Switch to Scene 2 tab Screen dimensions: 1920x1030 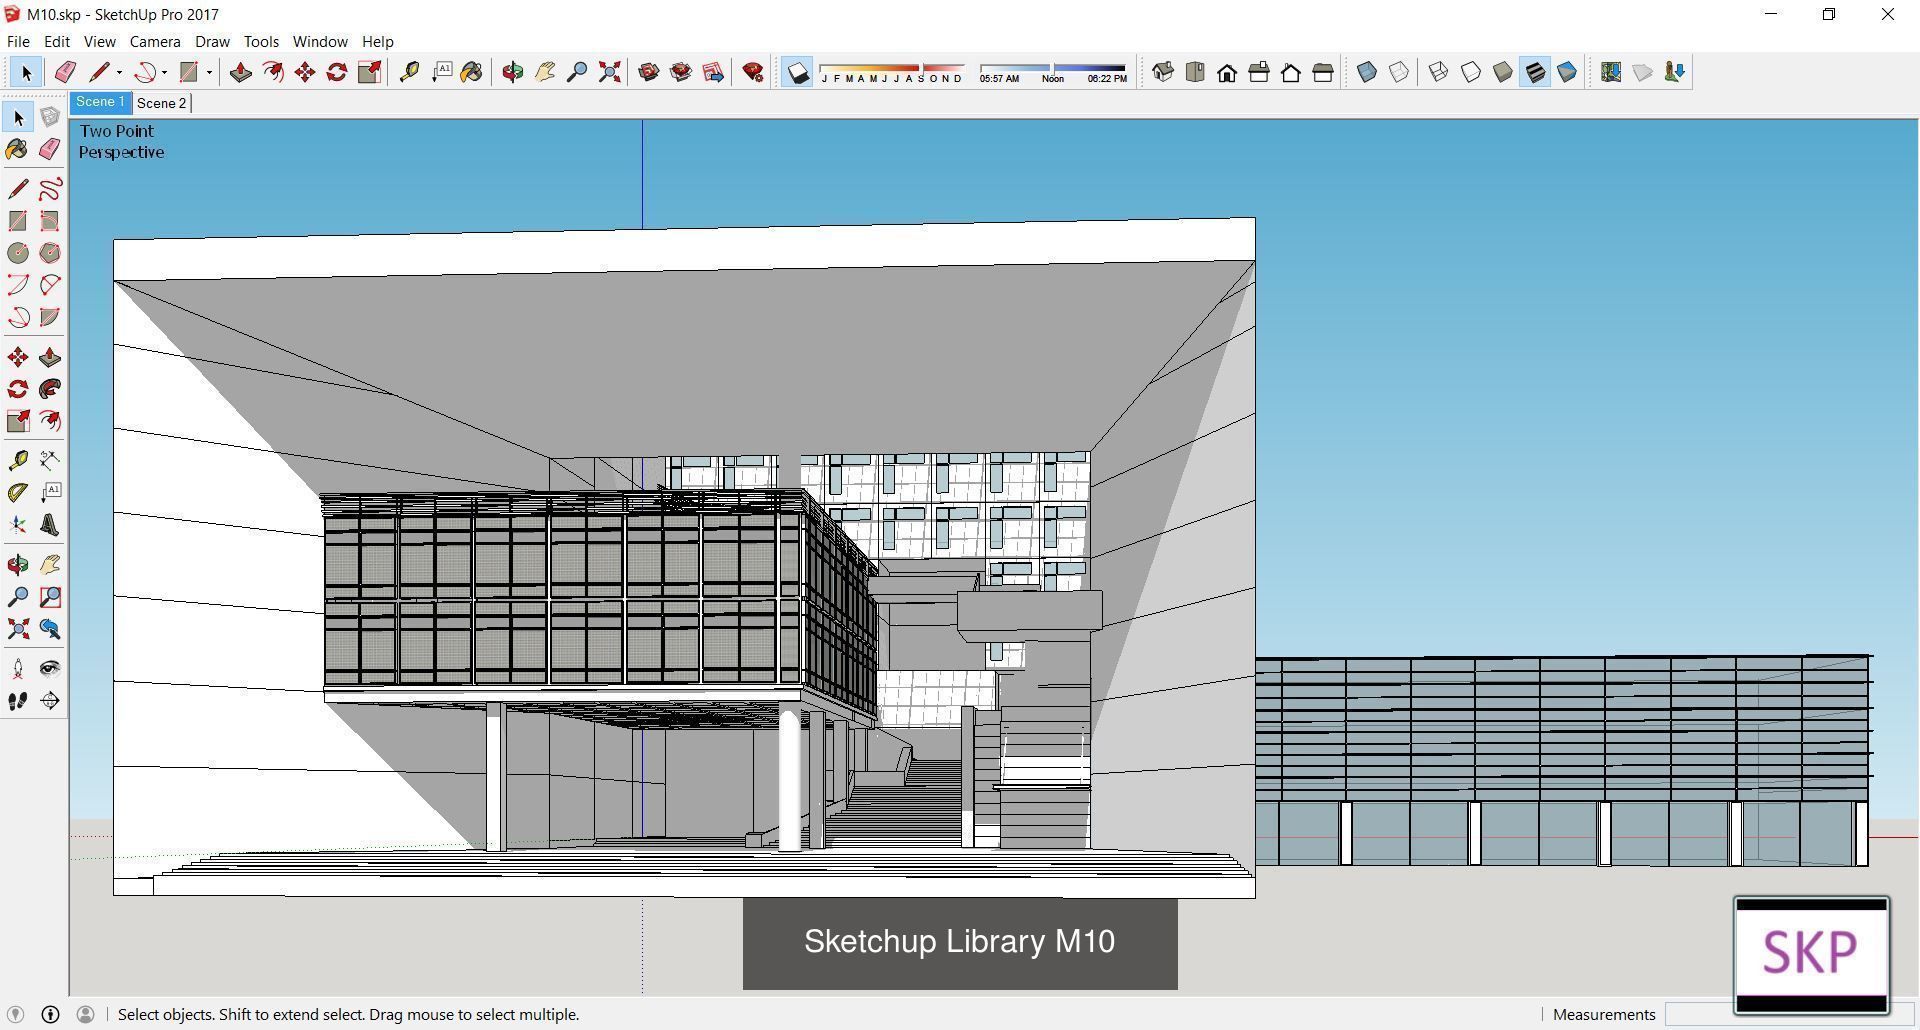(x=162, y=103)
